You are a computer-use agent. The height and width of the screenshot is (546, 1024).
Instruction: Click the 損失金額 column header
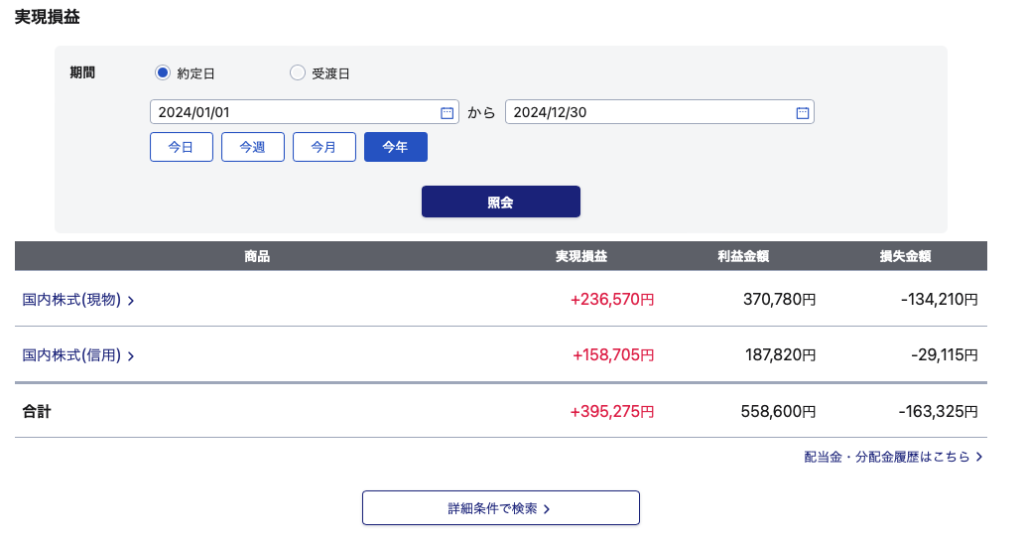click(905, 257)
